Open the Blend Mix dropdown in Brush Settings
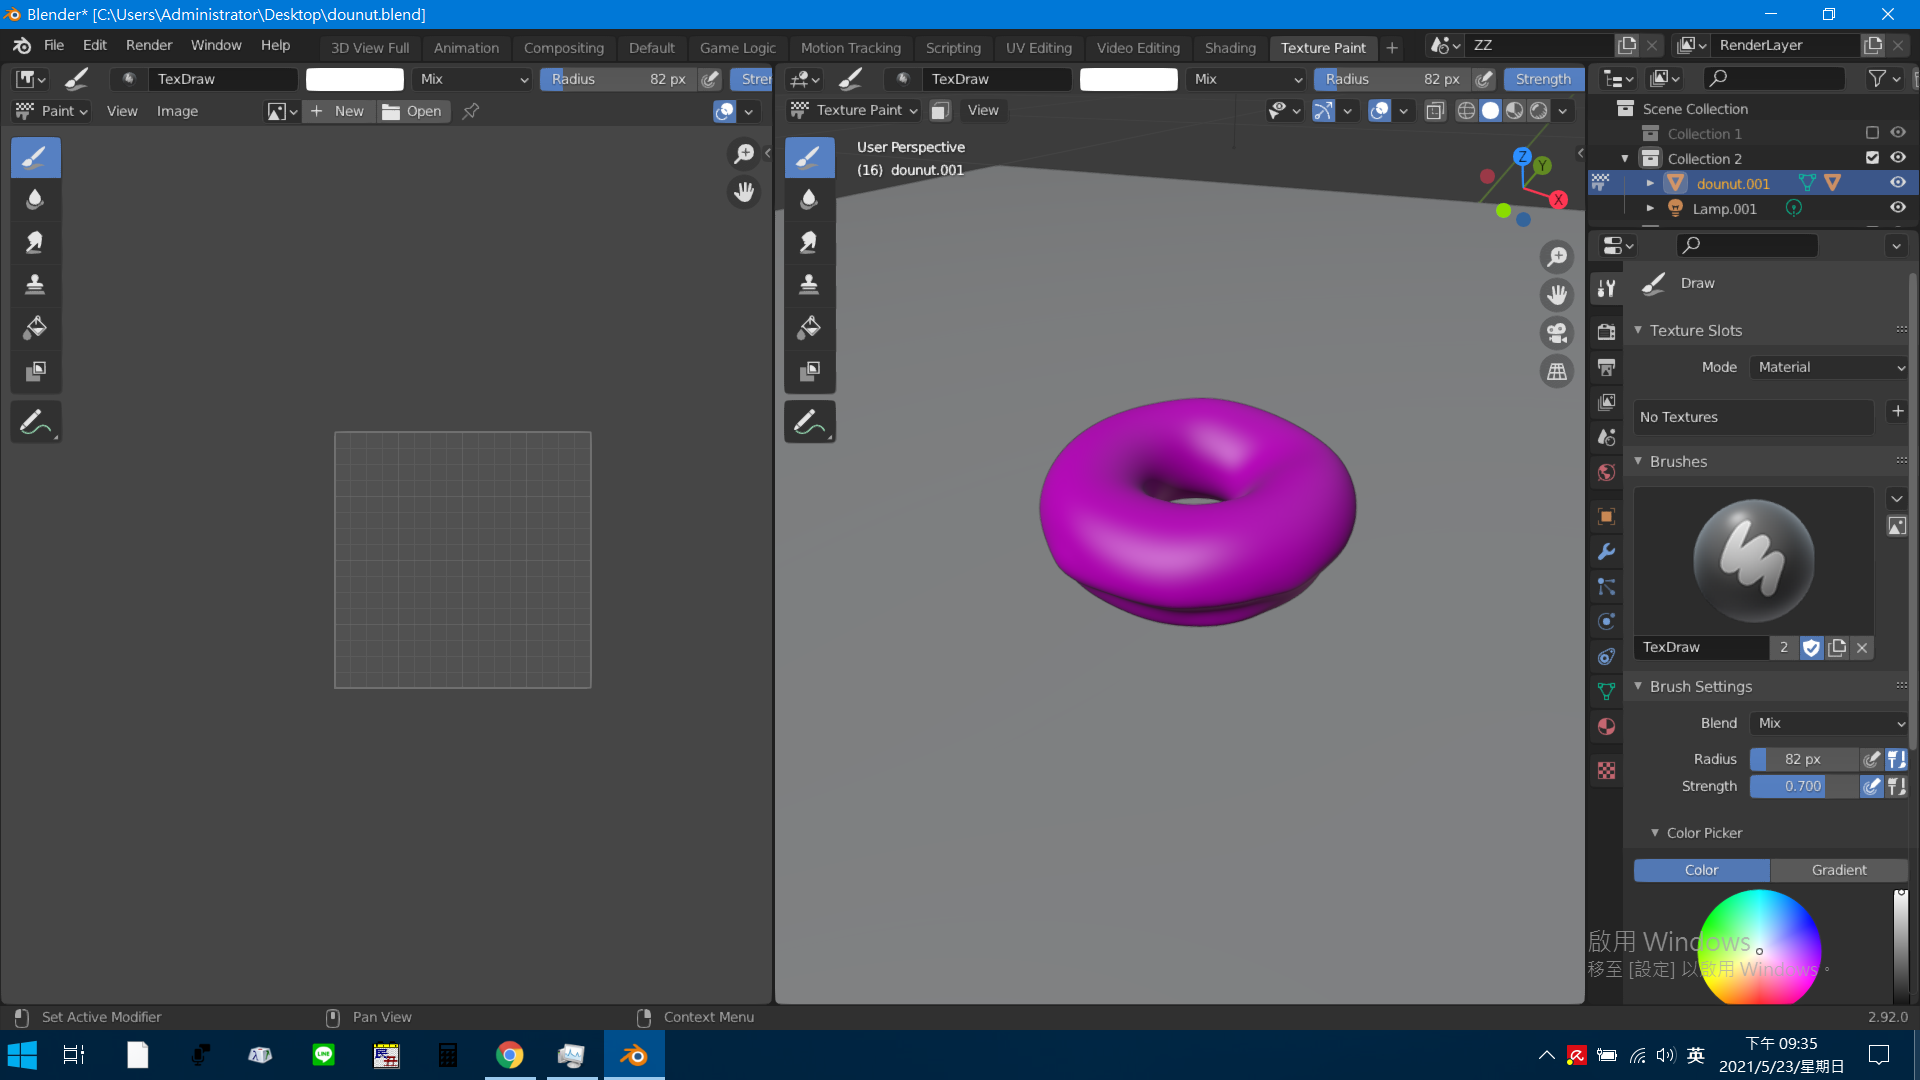This screenshot has height=1080, width=1920. click(x=1830, y=723)
